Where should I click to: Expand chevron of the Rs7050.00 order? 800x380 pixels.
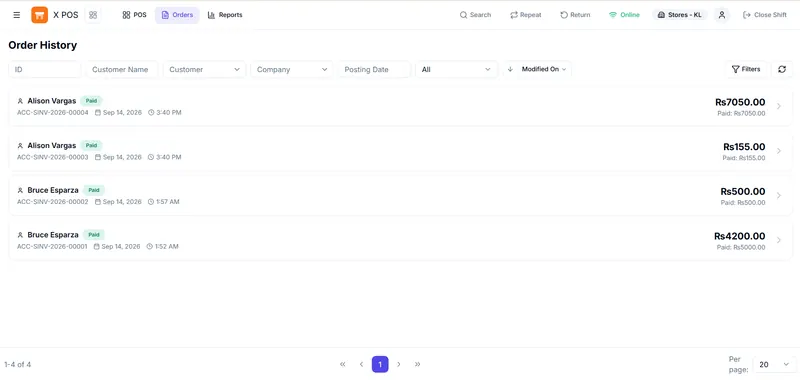coord(779,106)
